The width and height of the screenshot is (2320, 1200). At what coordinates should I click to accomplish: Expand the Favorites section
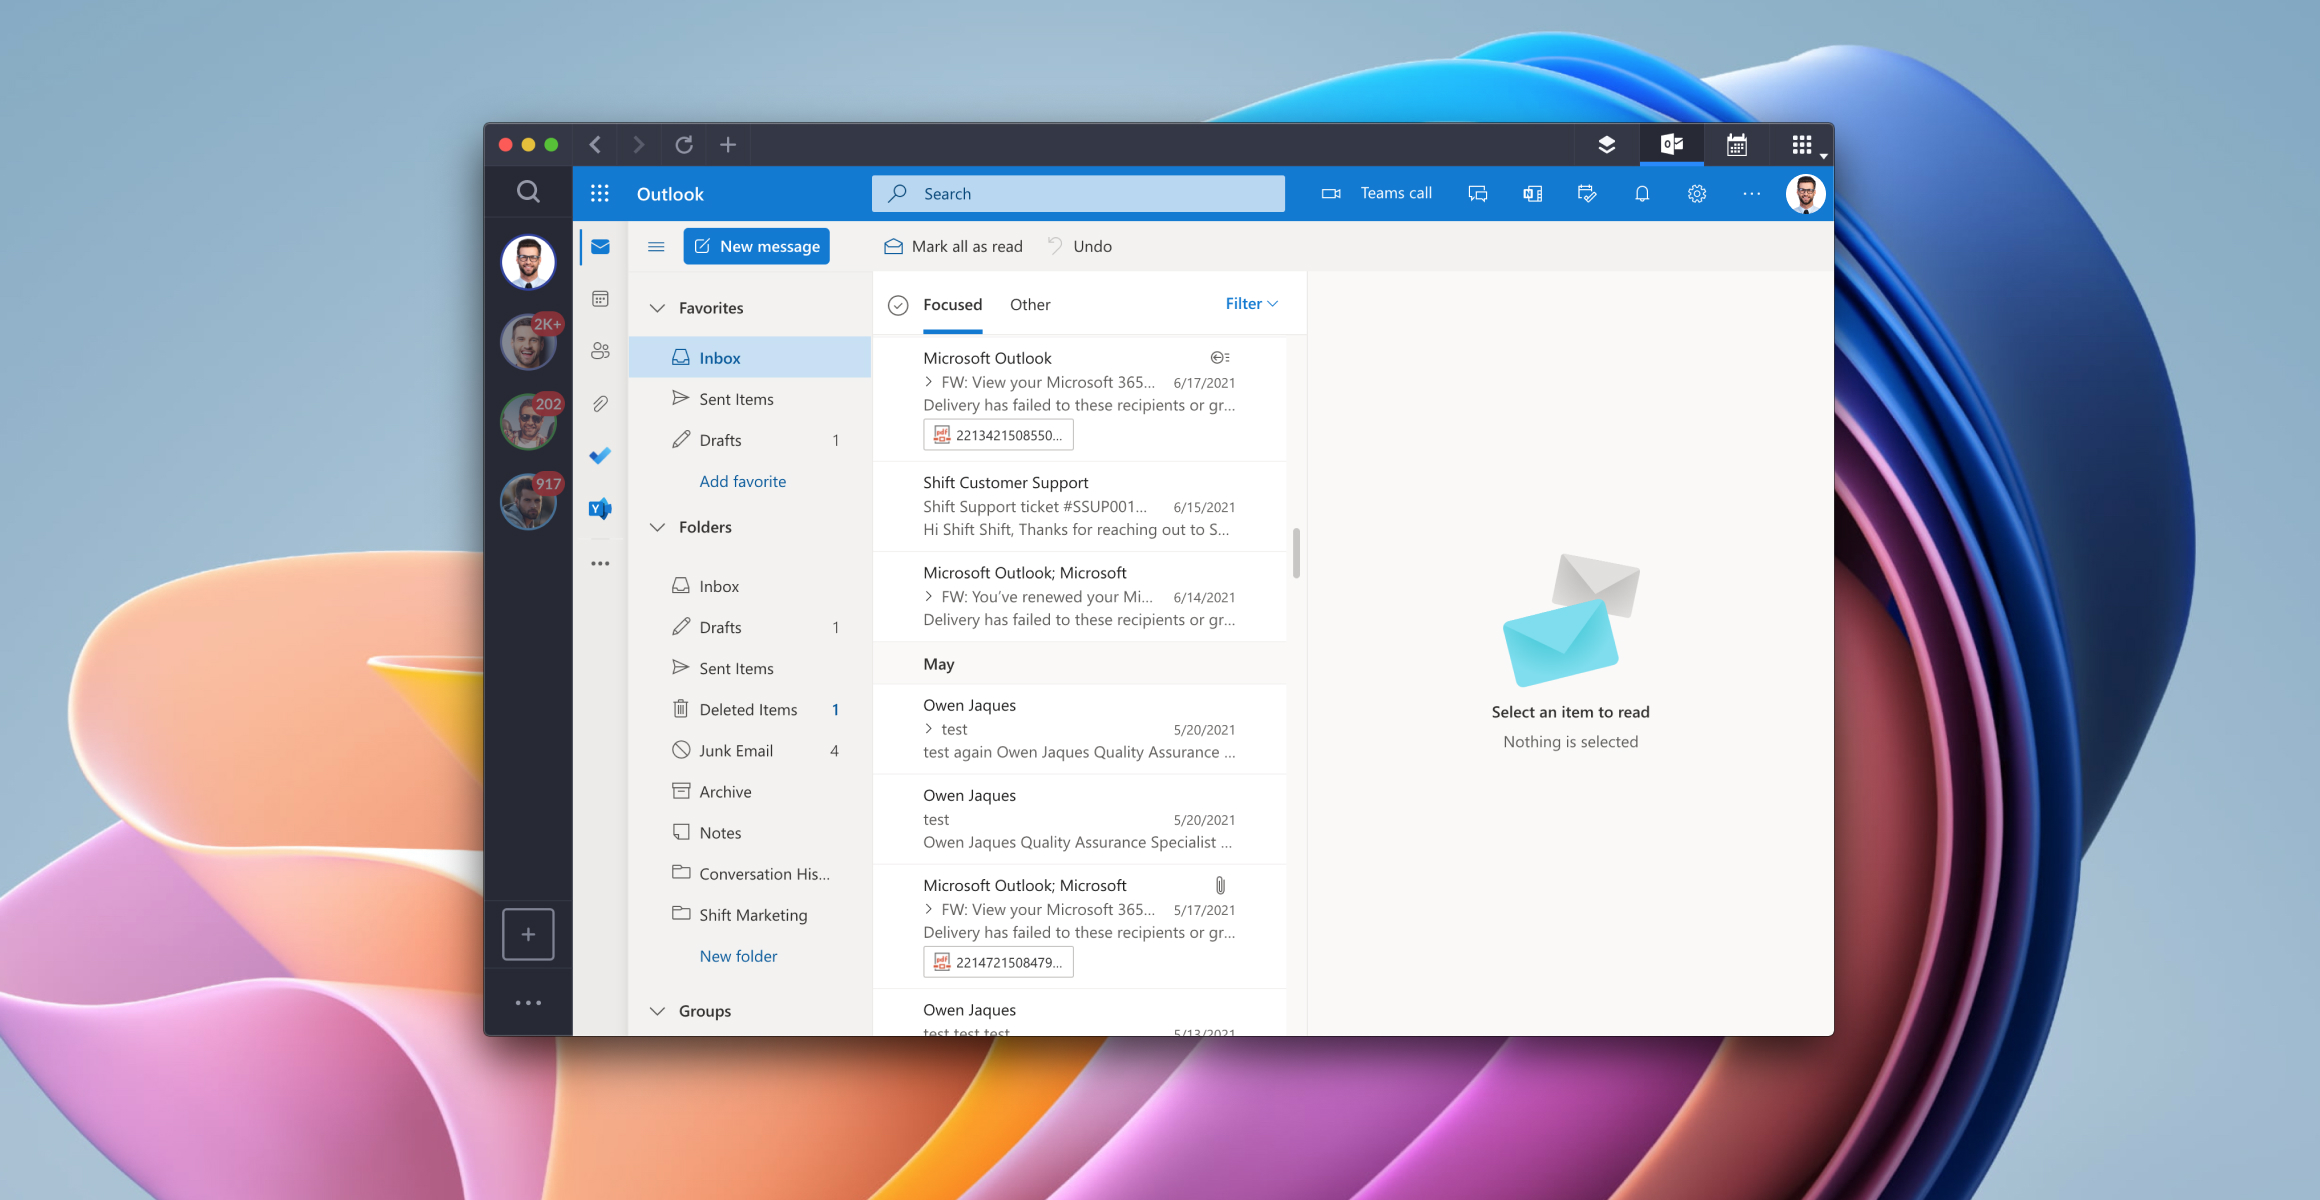[658, 306]
